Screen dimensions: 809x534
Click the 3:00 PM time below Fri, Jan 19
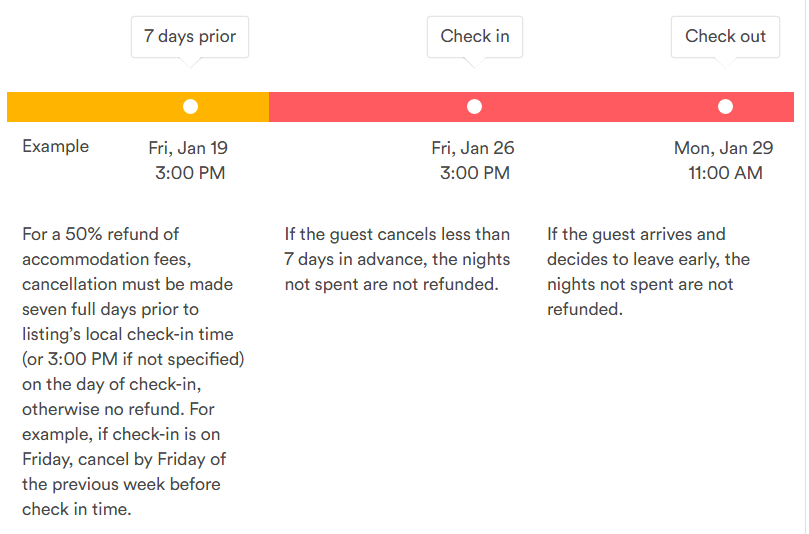190,173
